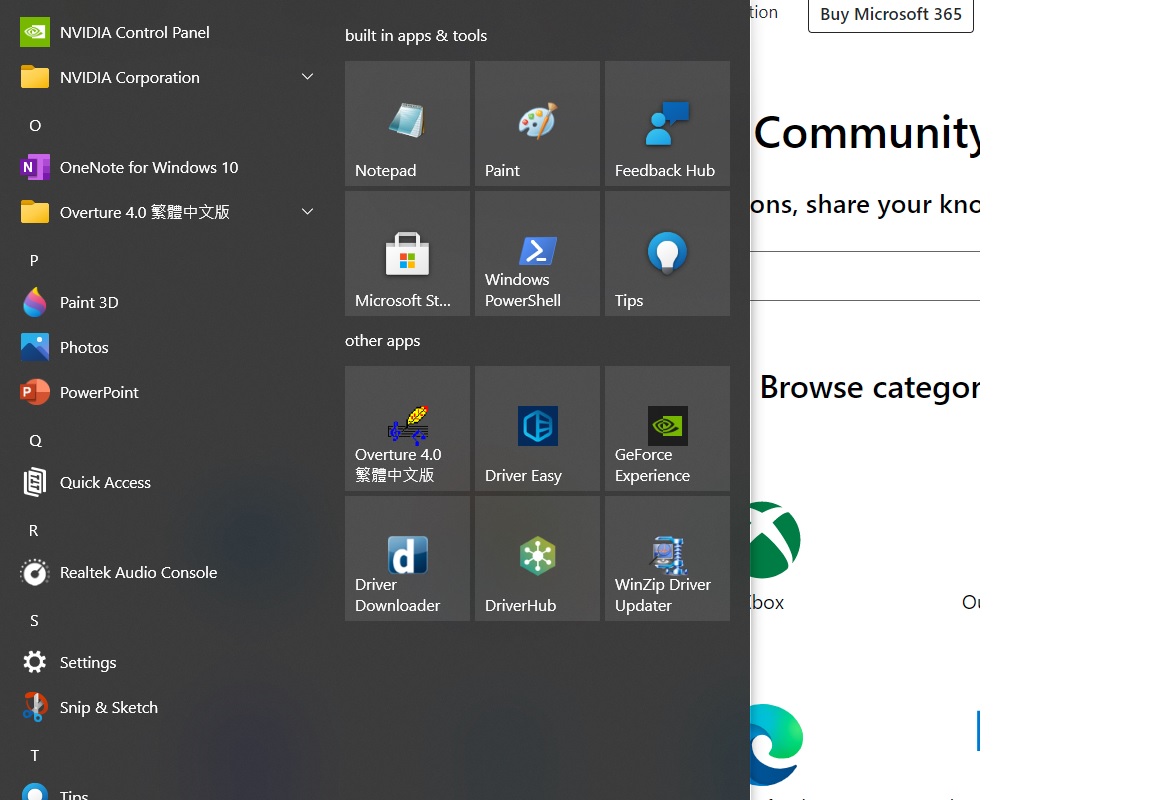
Task: Expand the Overture 4.0 folder chevron
Action: pyautogui.click(x=308, y=212)
